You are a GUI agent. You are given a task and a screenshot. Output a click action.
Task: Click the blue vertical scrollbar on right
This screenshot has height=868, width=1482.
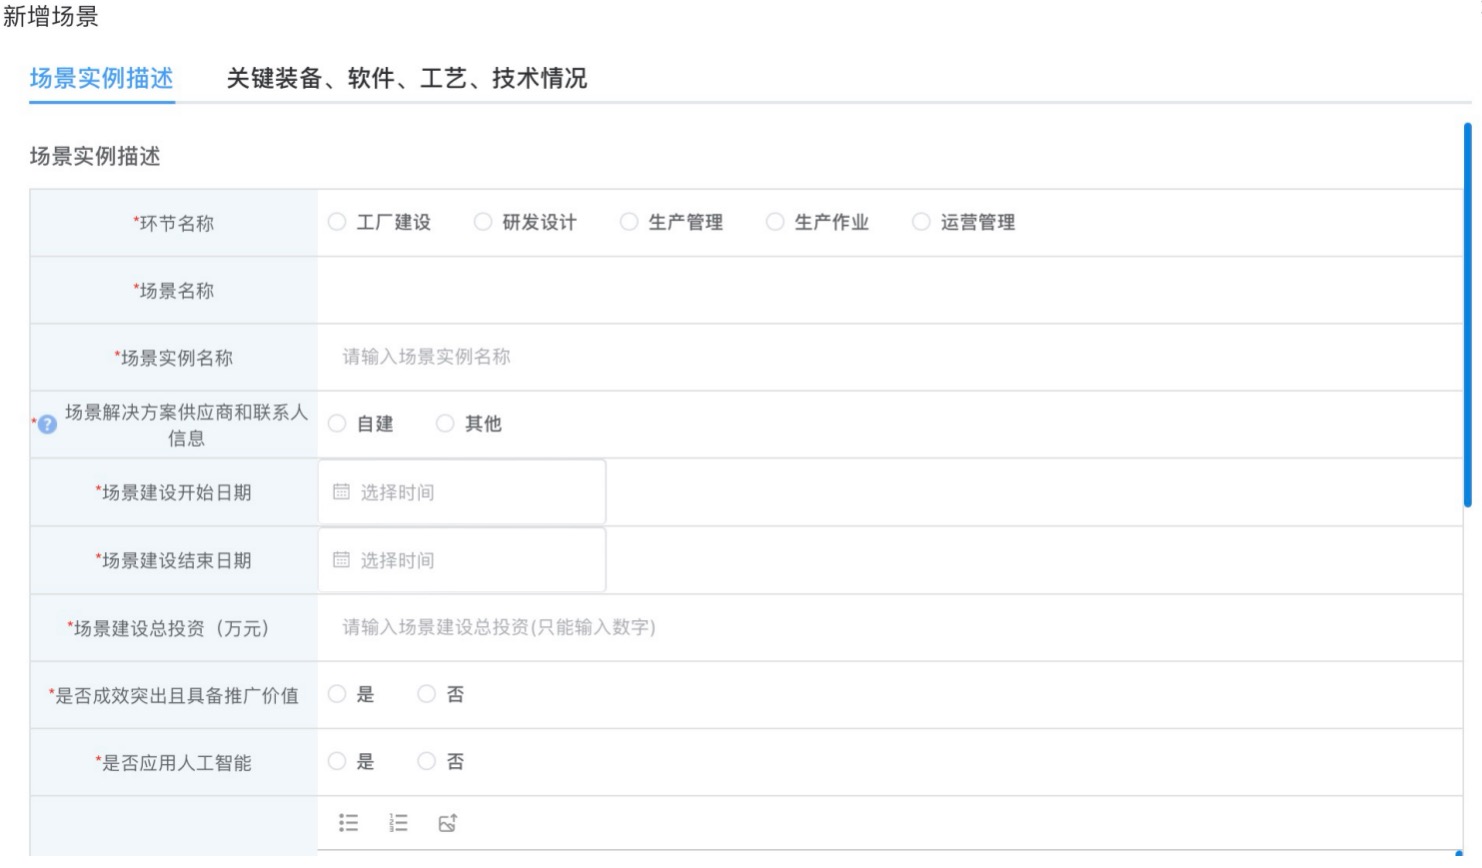pyautogui.click(x=1467, y=315)
